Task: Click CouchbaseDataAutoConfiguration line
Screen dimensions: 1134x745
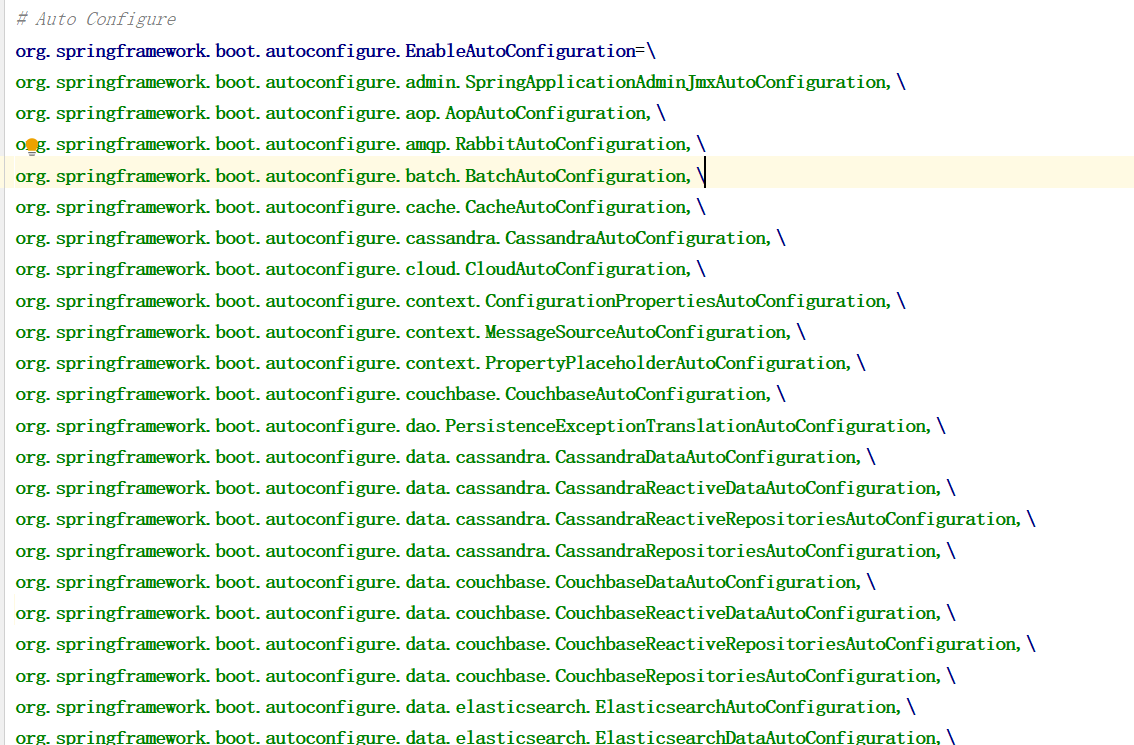Action: tap(446, 583)
